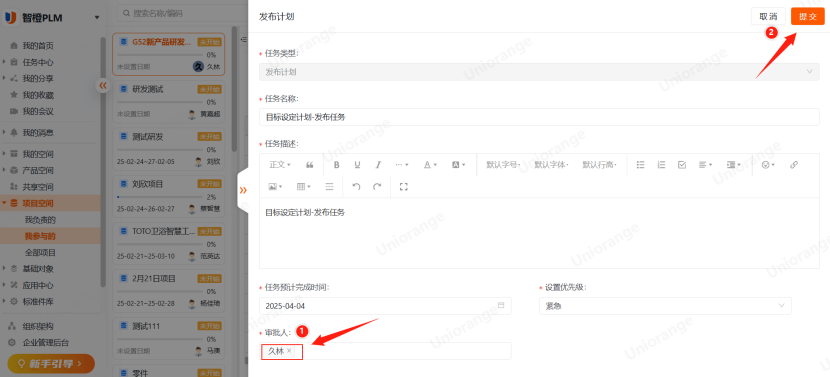Open the text alignment menu
Viewport: 830px width, 377px height.
pos(706,165)
